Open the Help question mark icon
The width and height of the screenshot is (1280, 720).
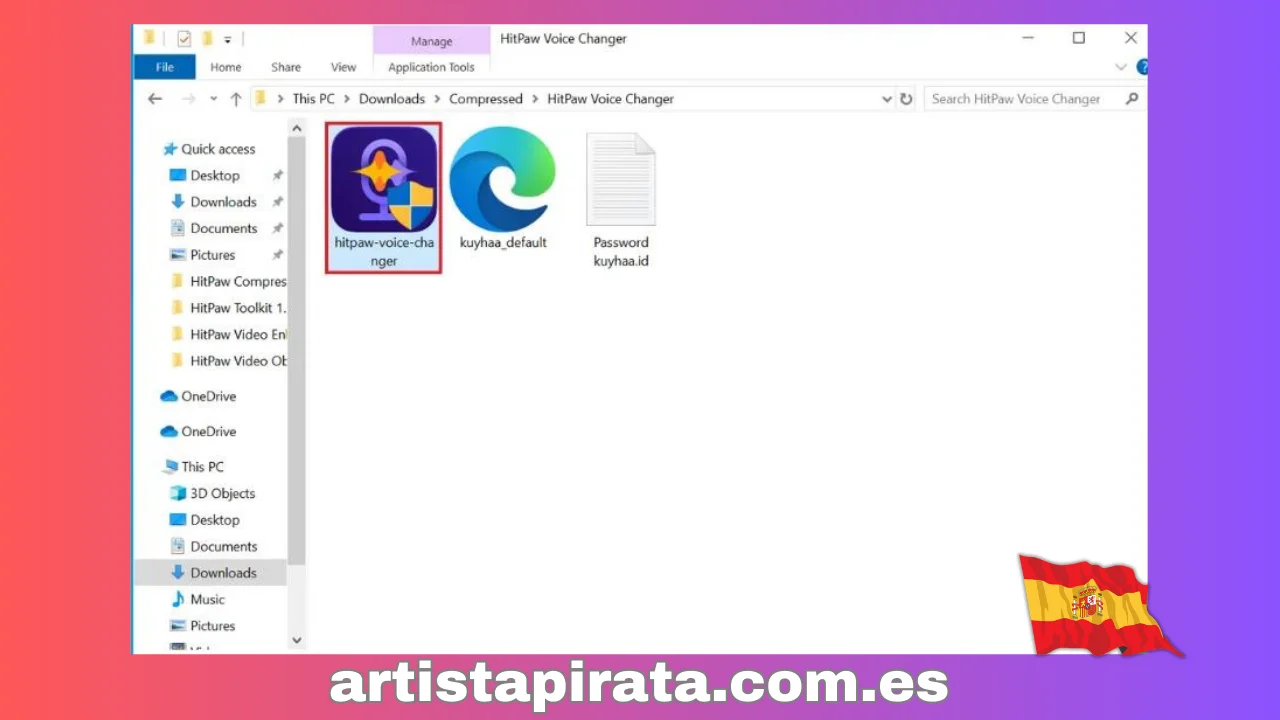(1142, 67)
